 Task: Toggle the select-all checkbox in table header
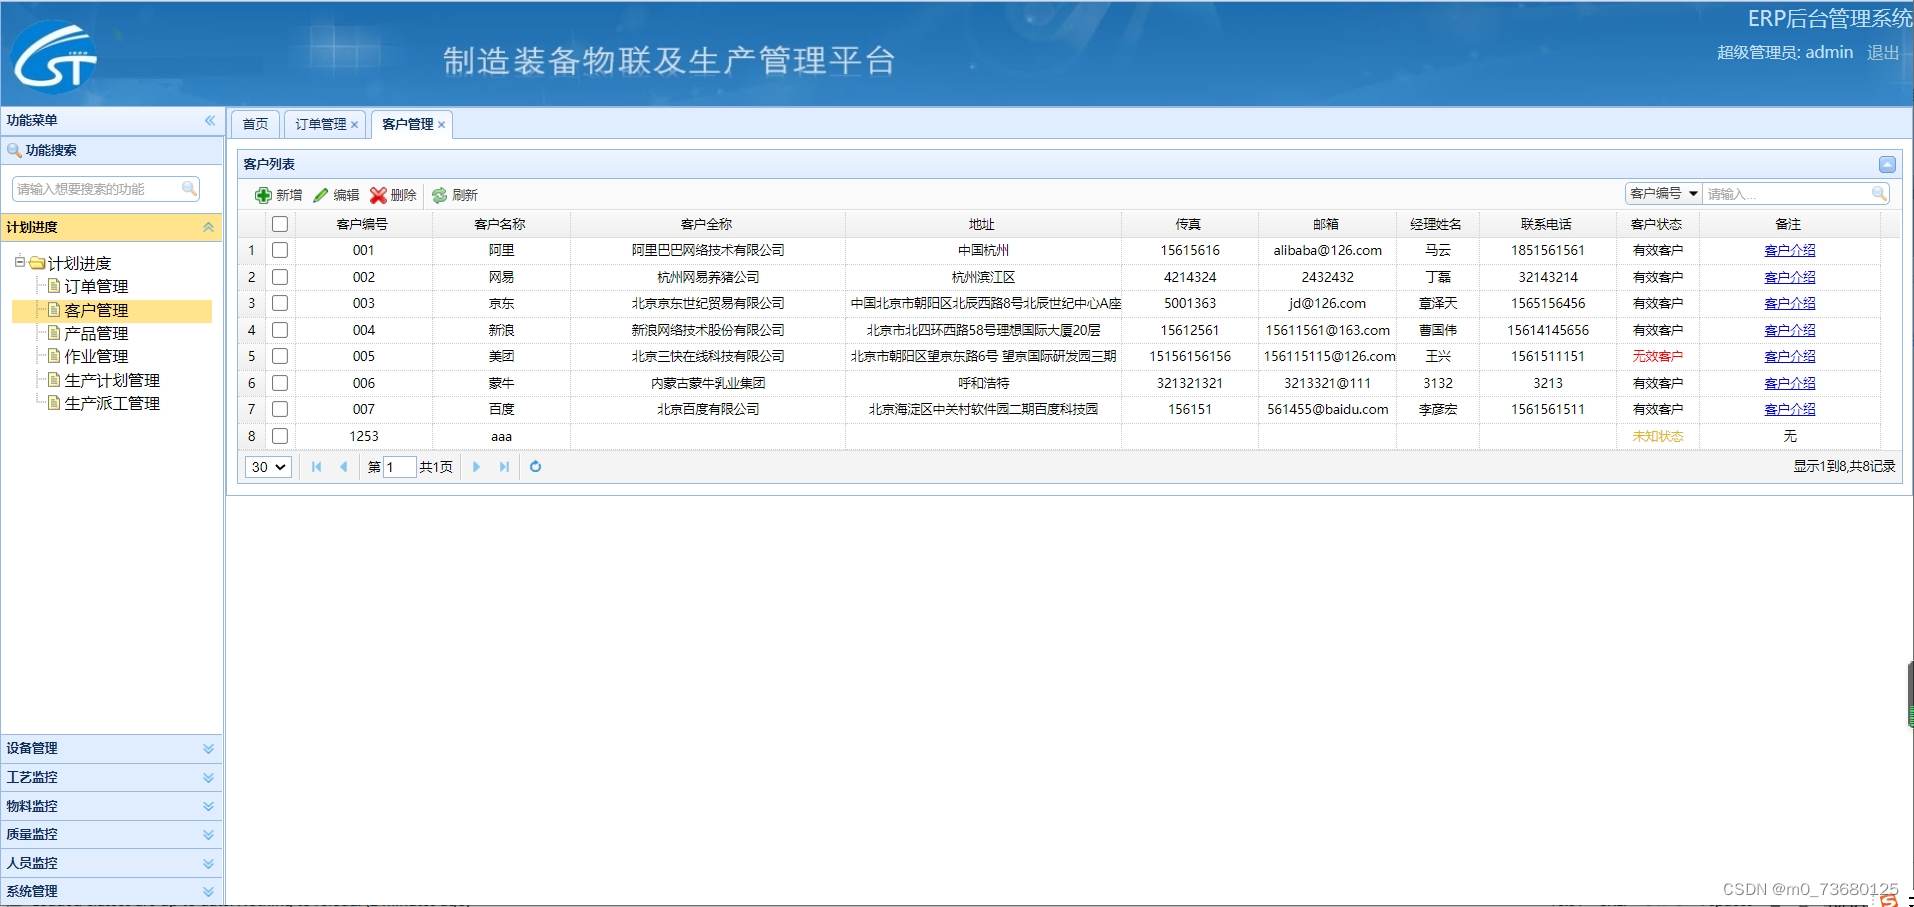280,224
